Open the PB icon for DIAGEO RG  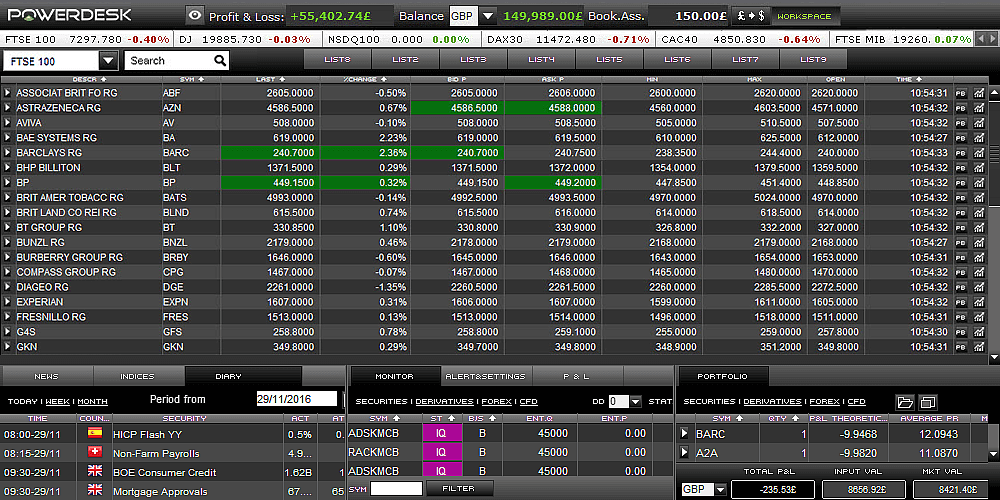coord(961,287)
